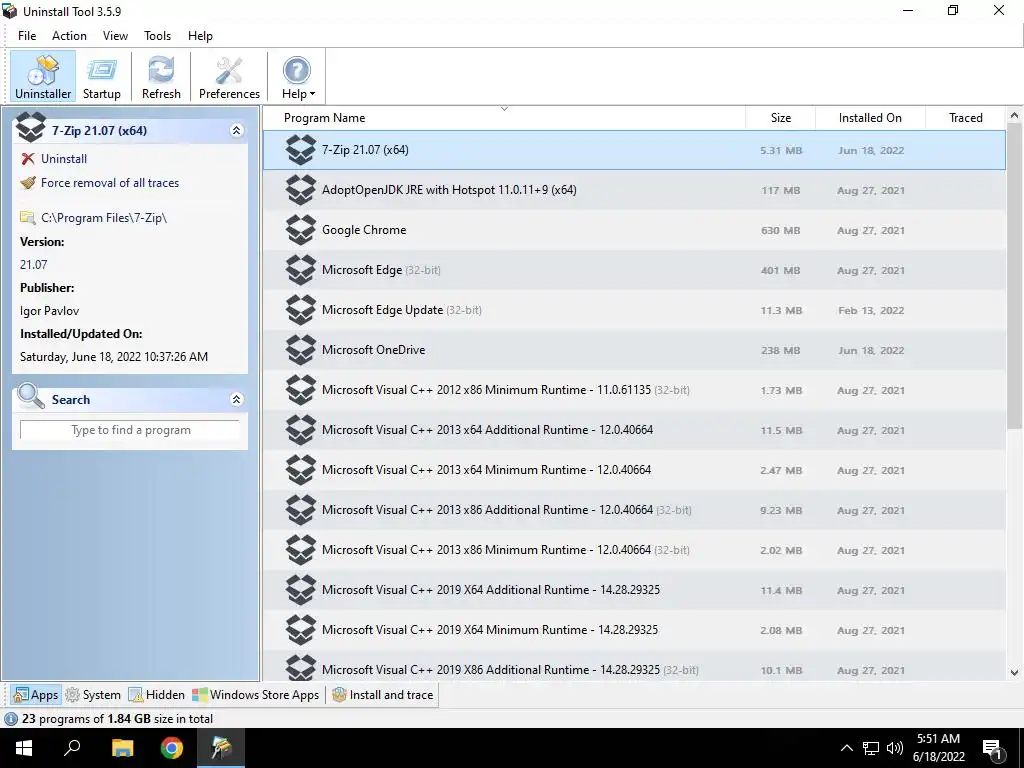
Task: Sort the list by Program Name column
Action: click(504, 118)
